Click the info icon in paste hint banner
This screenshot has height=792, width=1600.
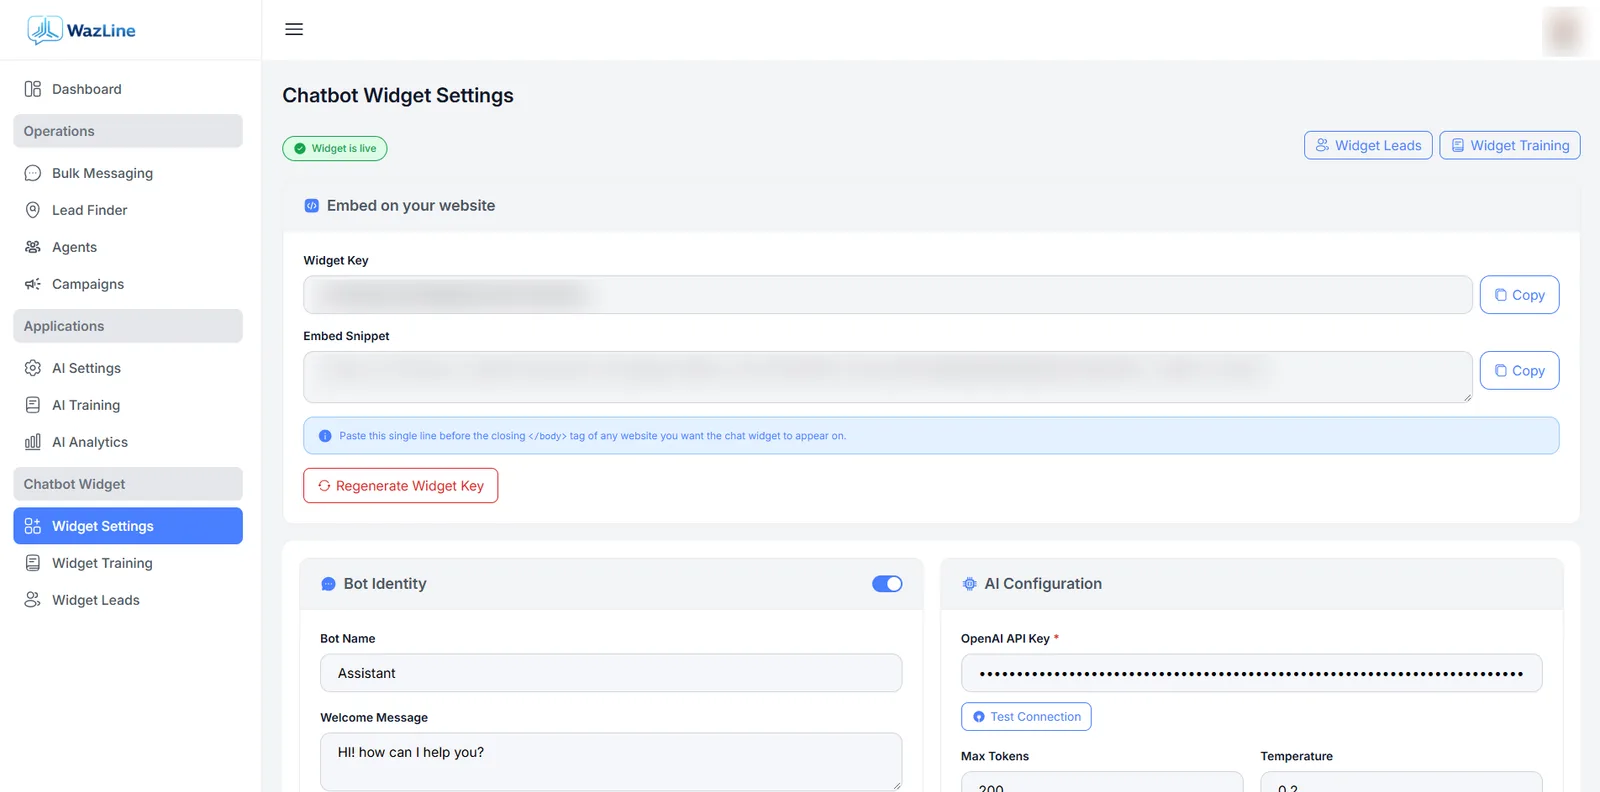[325, 436]
